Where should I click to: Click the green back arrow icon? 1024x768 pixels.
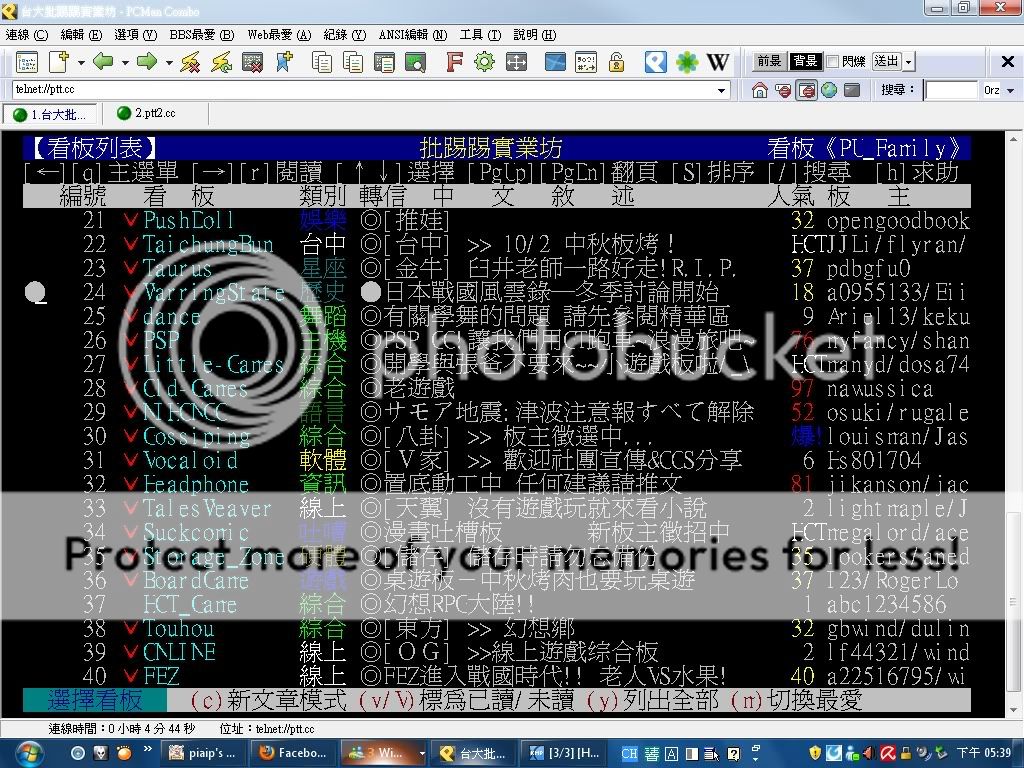pos(102,62)
